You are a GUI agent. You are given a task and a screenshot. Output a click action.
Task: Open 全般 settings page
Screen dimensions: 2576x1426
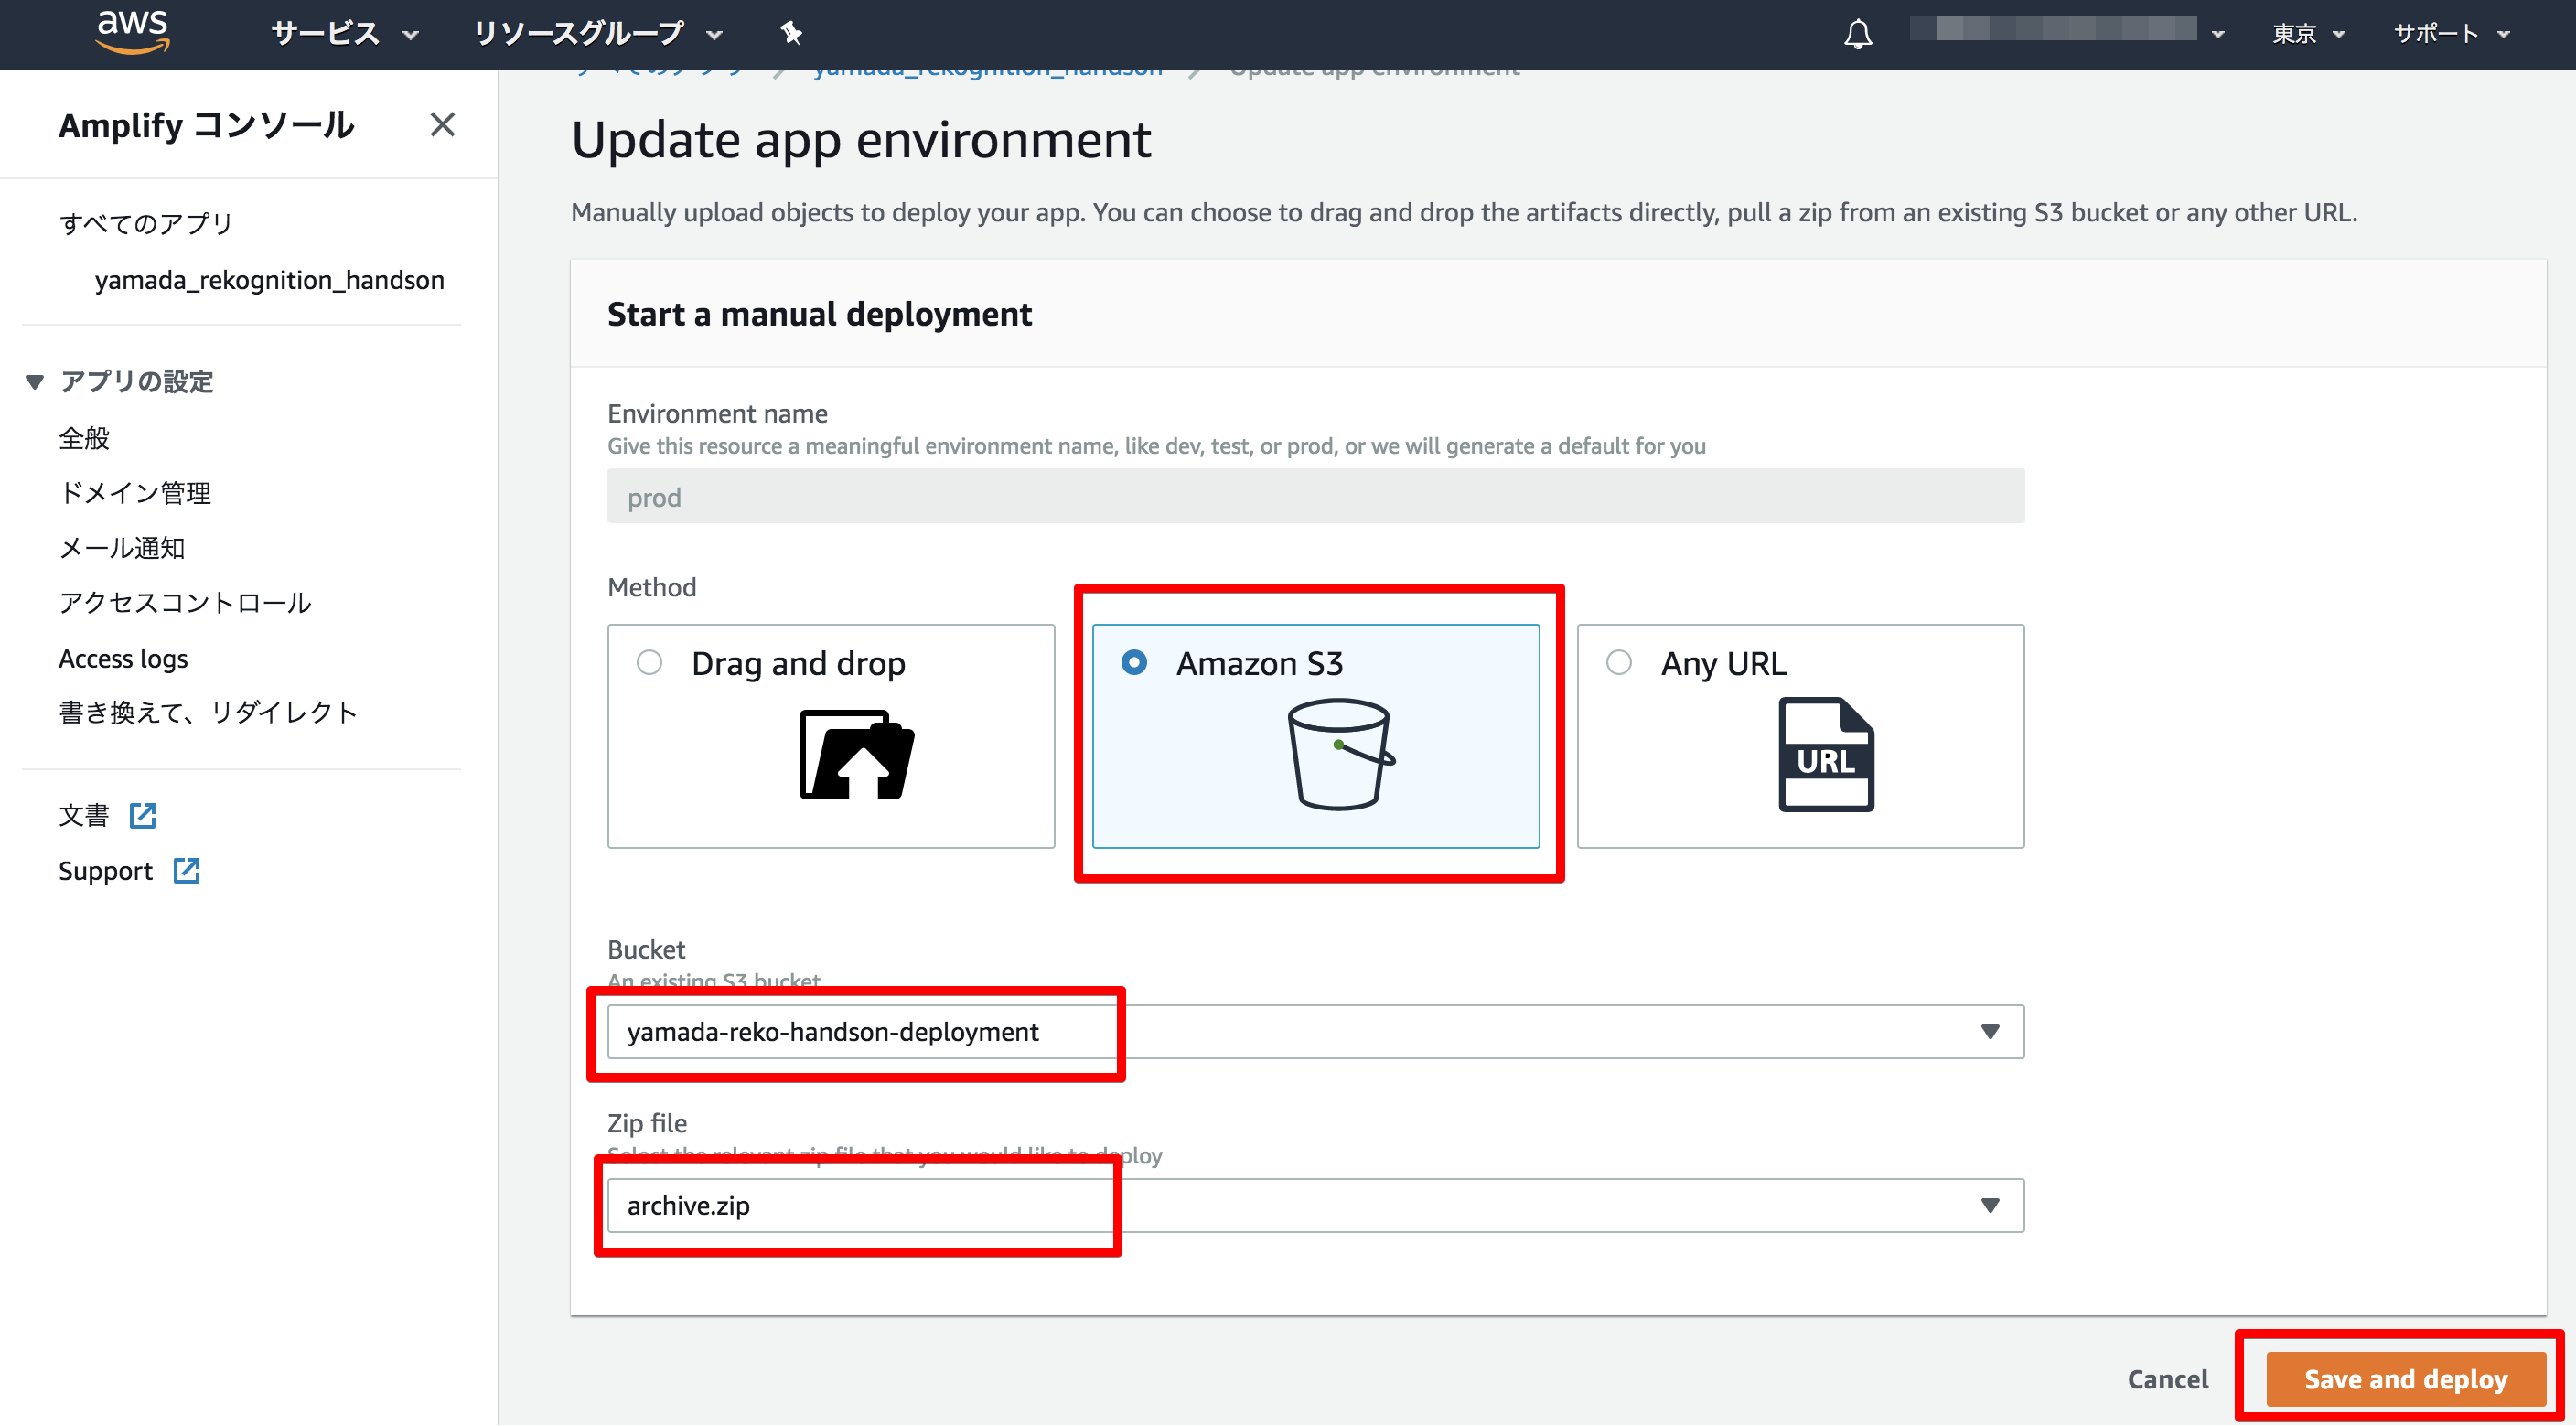[x=84, y=438]
